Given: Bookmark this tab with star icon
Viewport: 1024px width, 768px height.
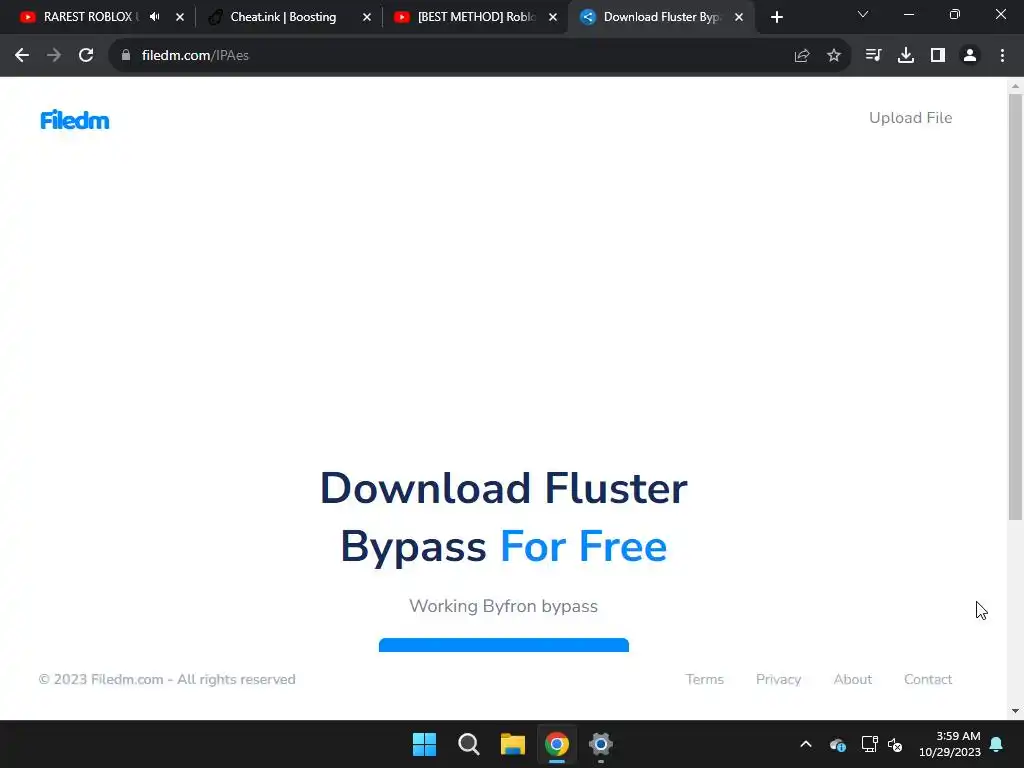Looking at the screenshot, I should tap(833, 56).
